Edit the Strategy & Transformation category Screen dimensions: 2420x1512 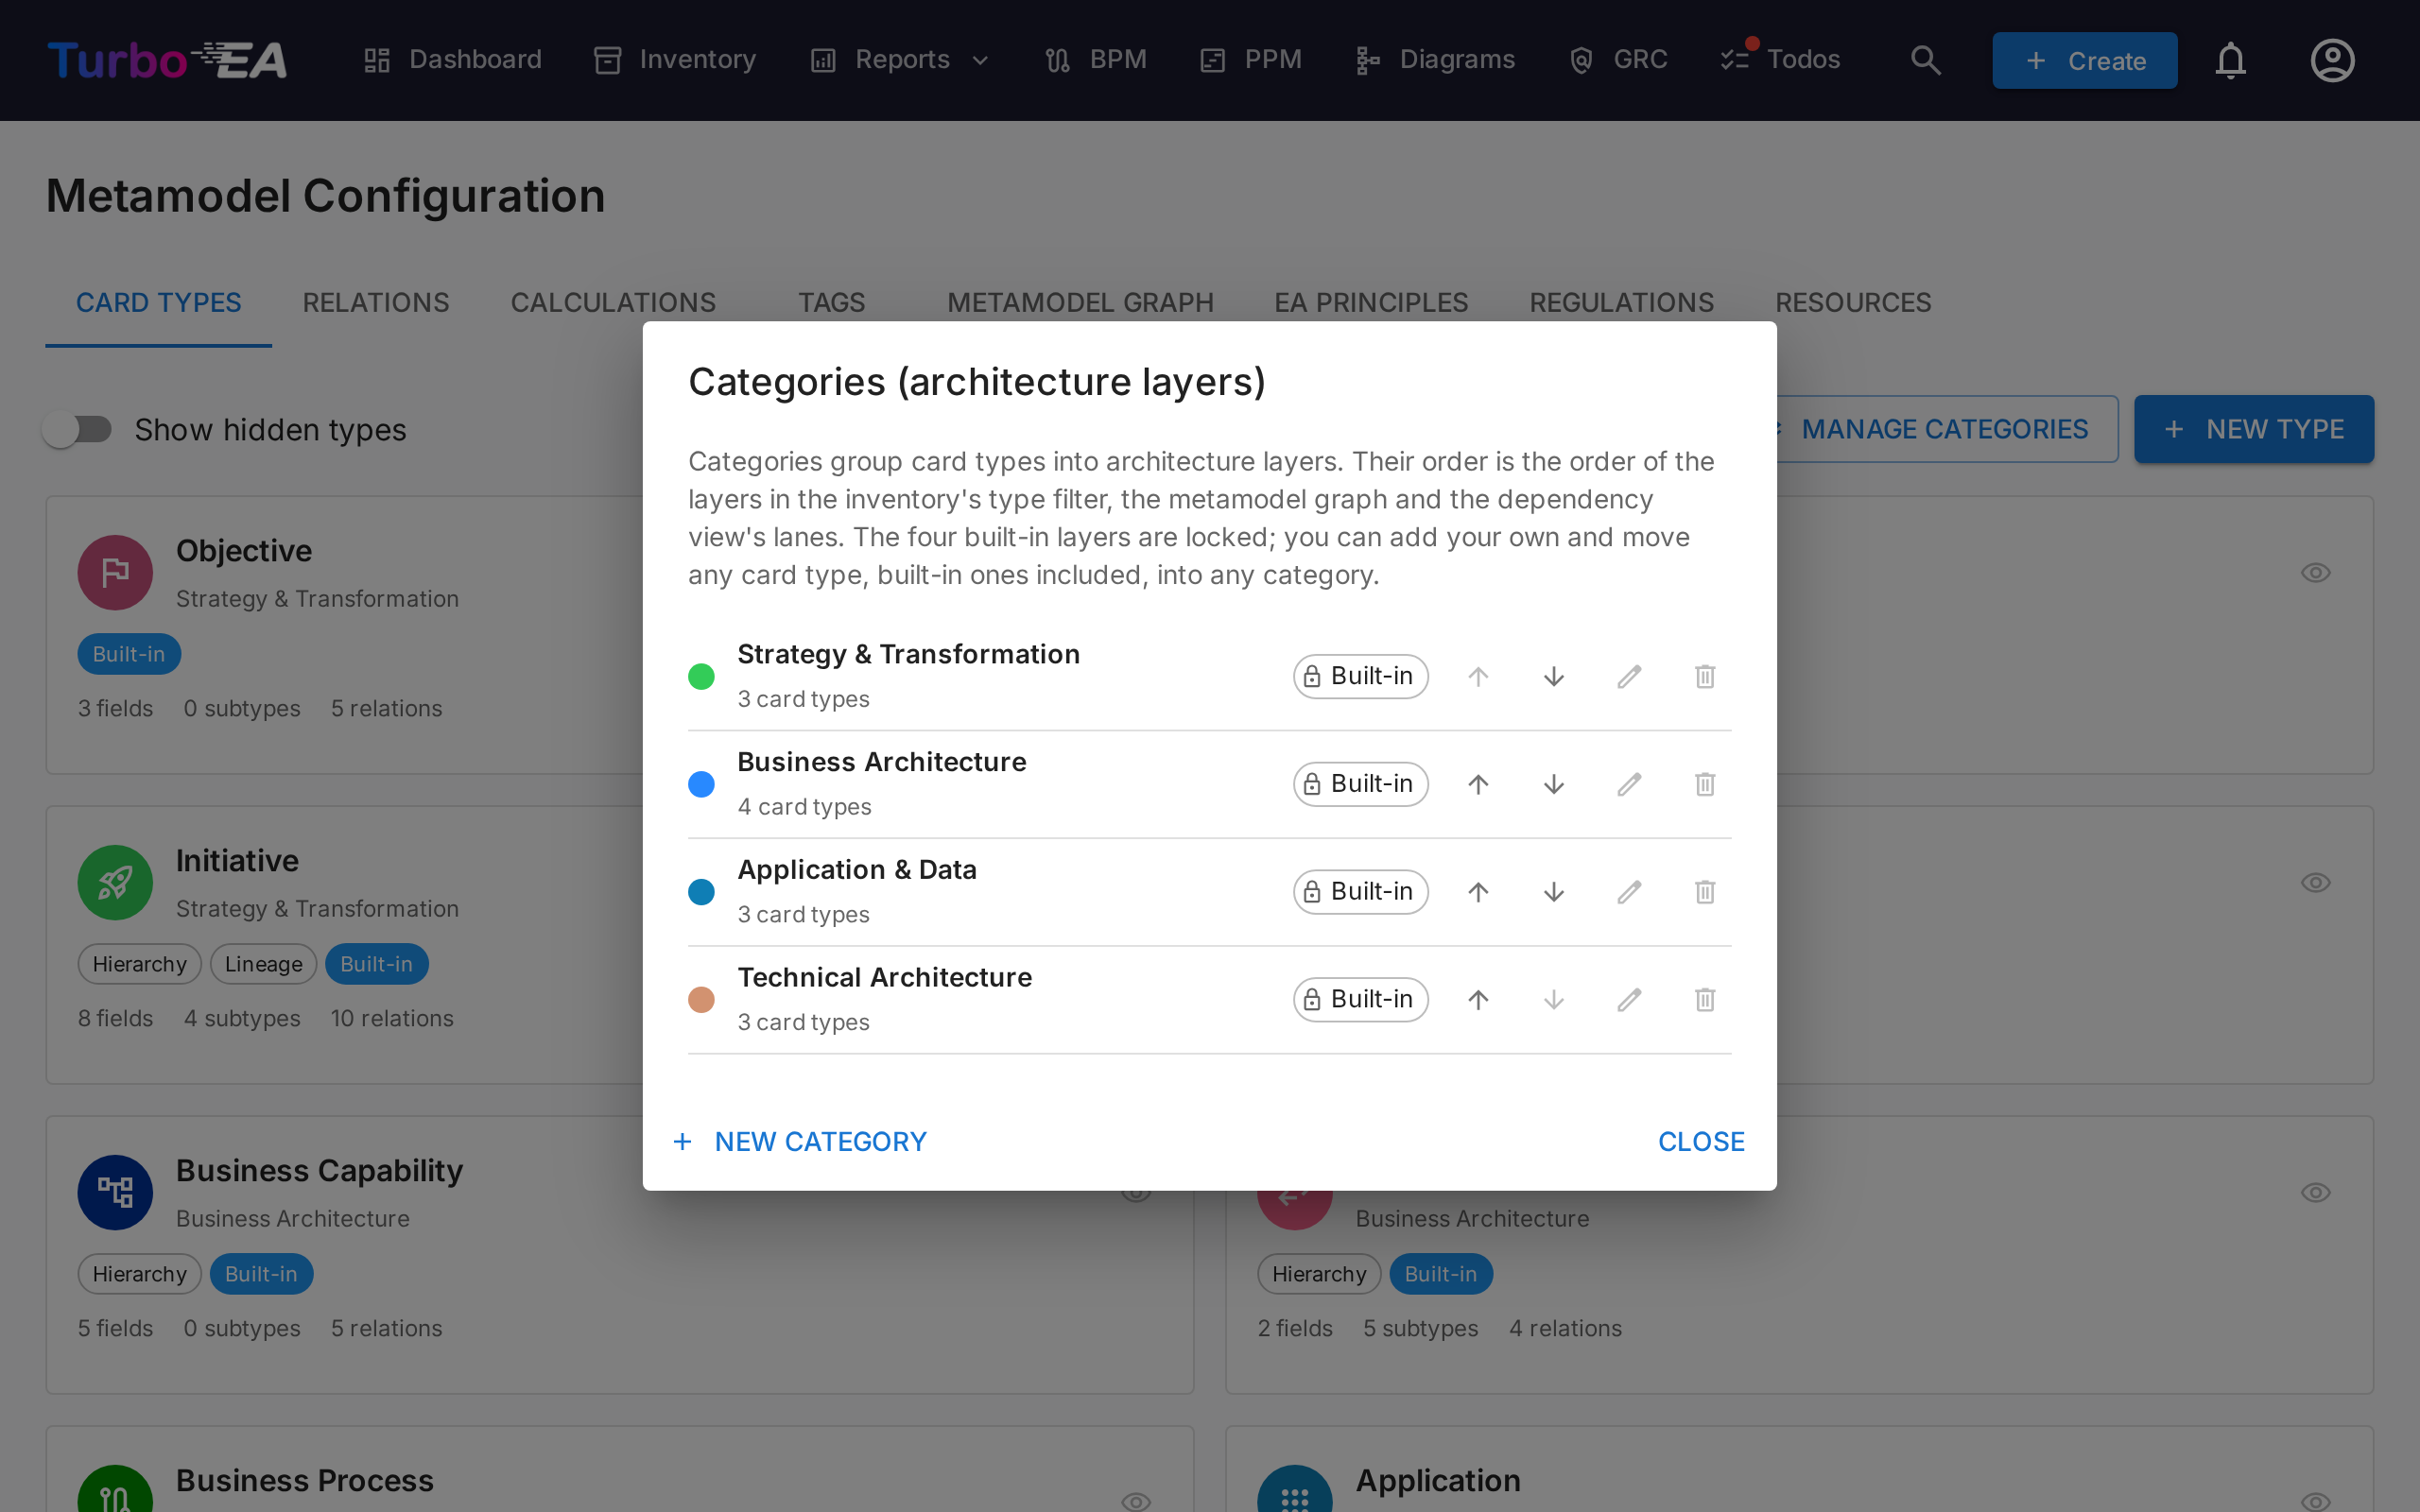(1629, 677)
